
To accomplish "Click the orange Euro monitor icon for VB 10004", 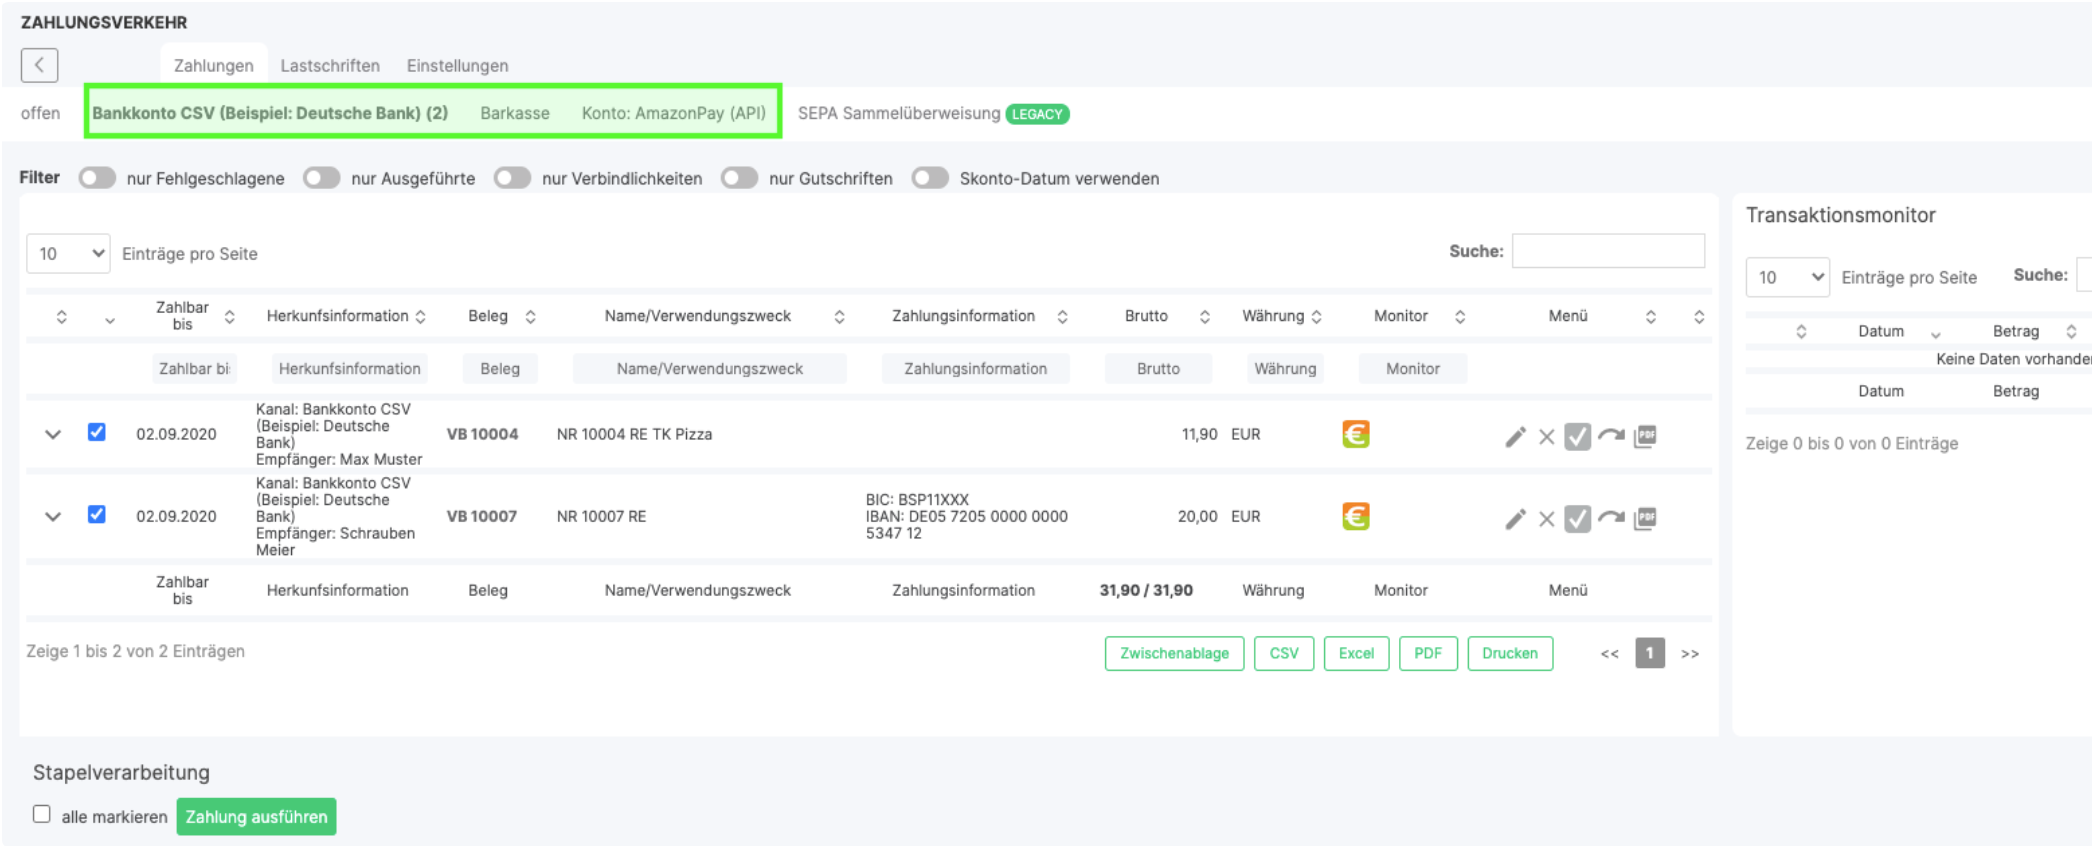I will click(1355, 434).
